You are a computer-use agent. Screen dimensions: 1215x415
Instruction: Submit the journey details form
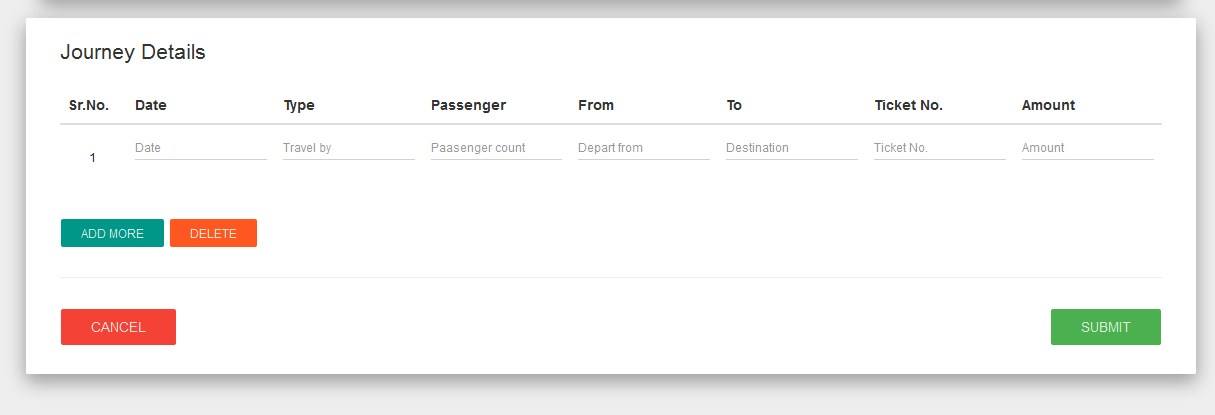coord(1105,327)
